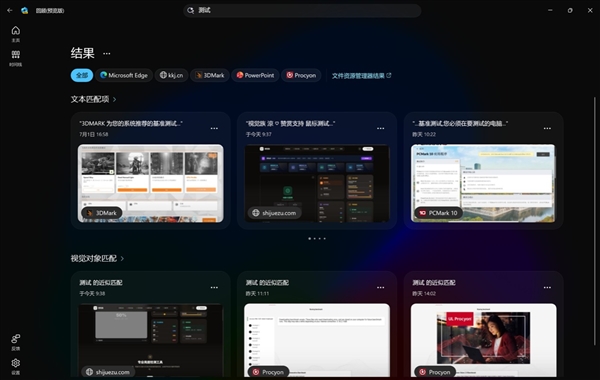Open the UL Procyon woman image thumbnail
The width and height of the screenshot is (600, 380).
point(484,340)
